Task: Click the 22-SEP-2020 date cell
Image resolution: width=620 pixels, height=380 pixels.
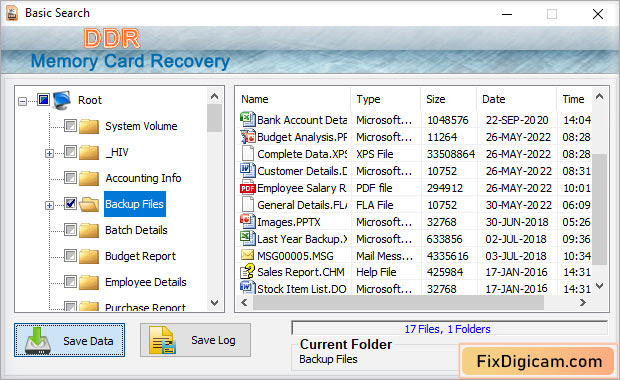Action: click(x=517, y=120)
